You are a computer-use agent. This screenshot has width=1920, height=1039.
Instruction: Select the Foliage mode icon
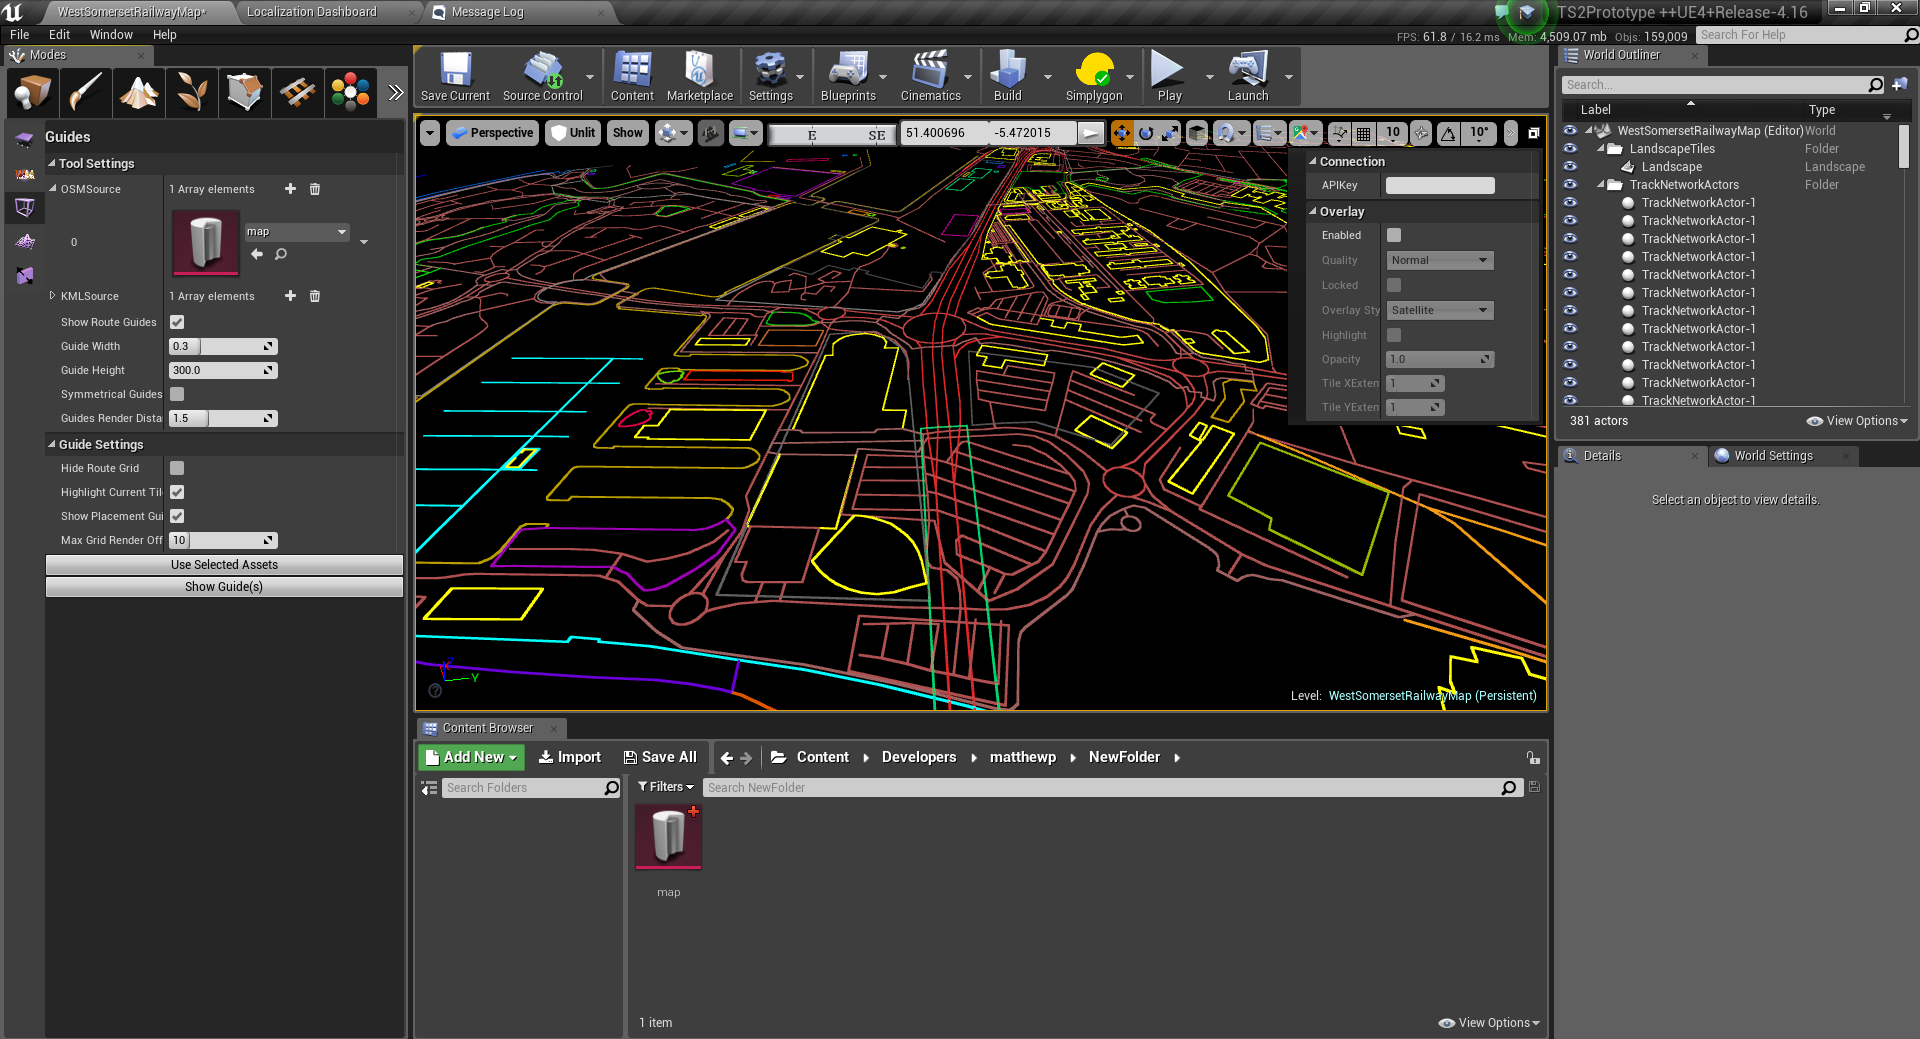(x=191, y=93)
